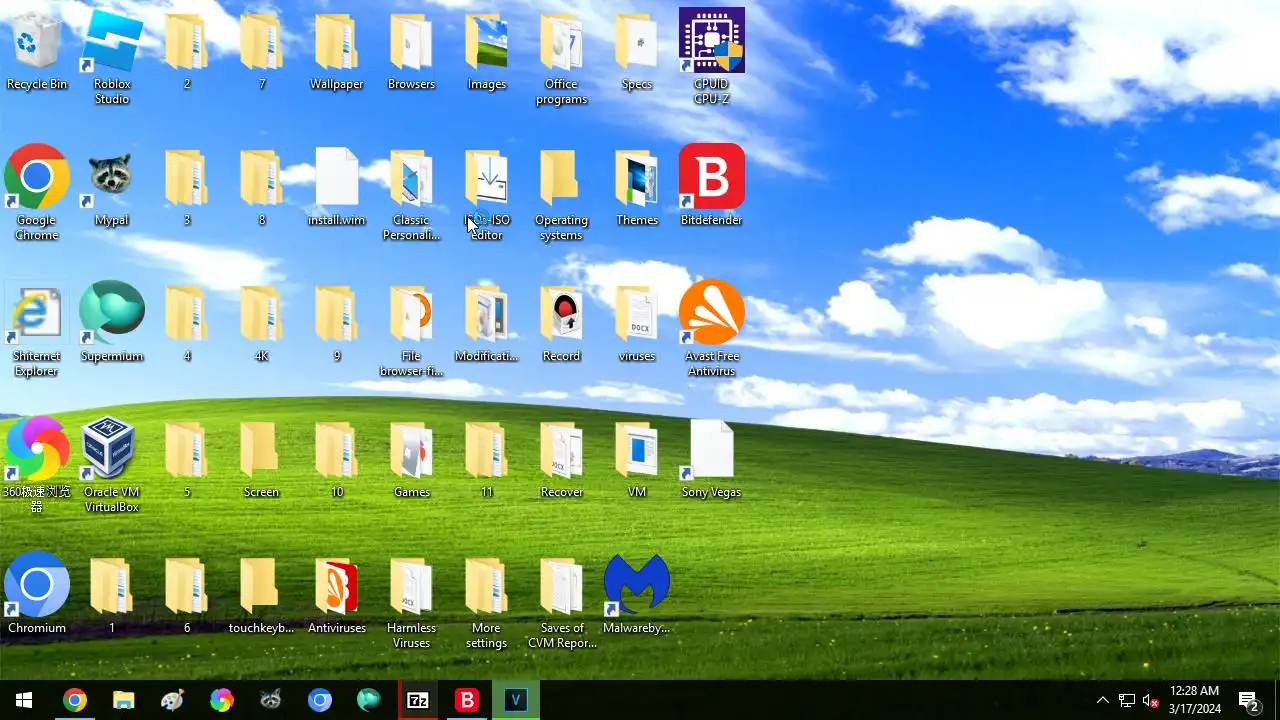Open Supermium from the taskbar
The width and height of the screenshot is (1280, 720).
point(369,700)
